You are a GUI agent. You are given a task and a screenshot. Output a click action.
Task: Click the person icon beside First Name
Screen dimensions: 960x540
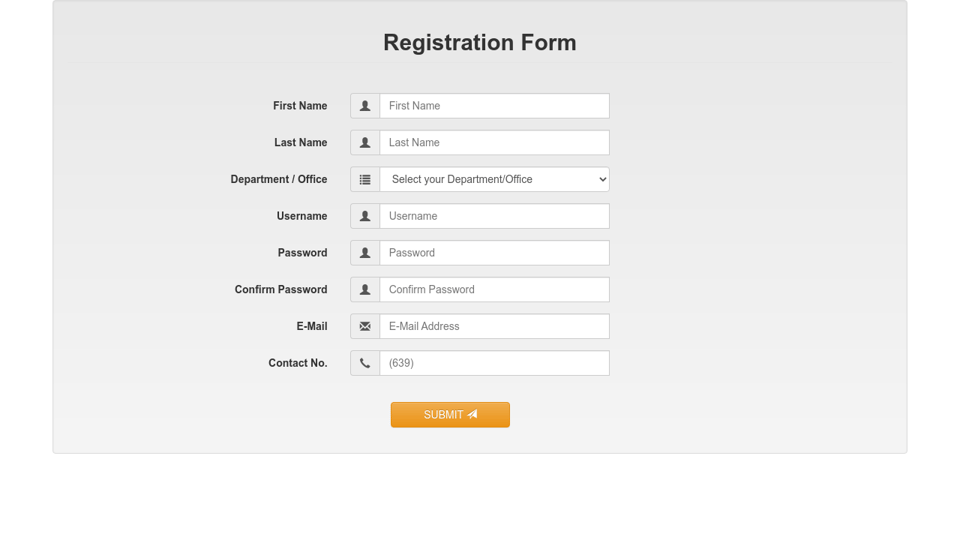365,106
